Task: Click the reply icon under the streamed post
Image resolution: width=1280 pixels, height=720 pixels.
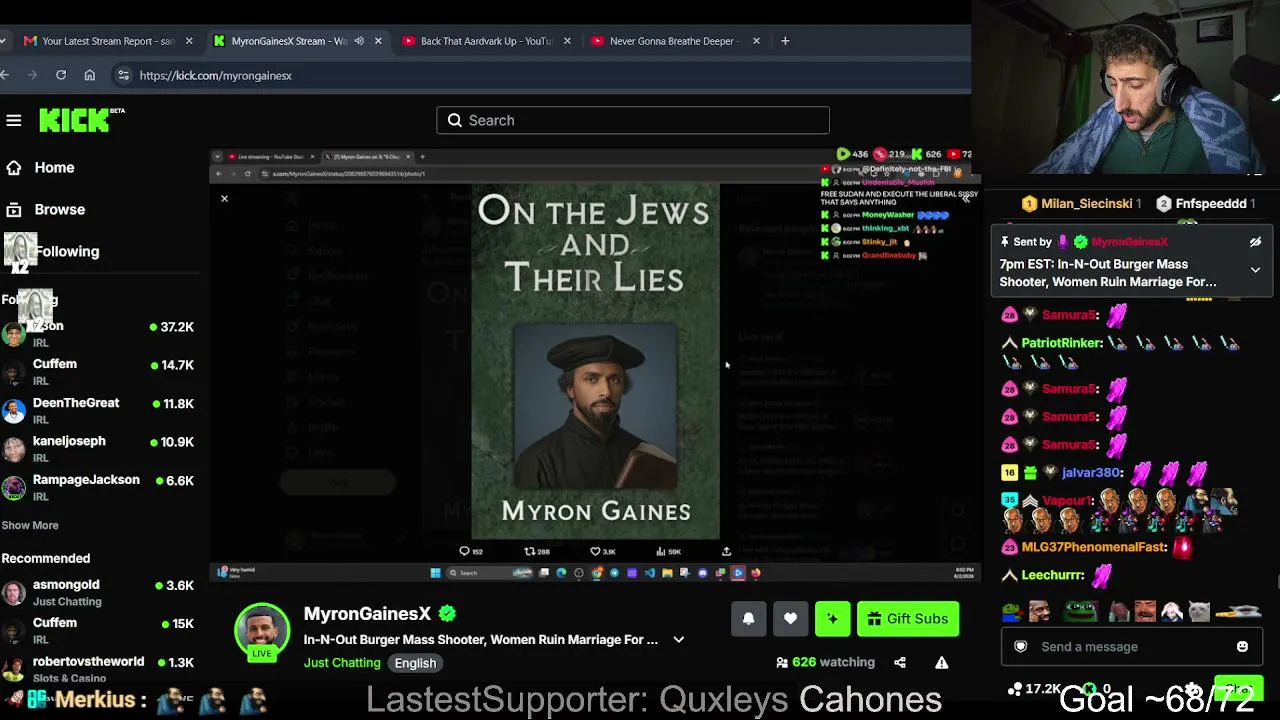Action: [464, 551]
